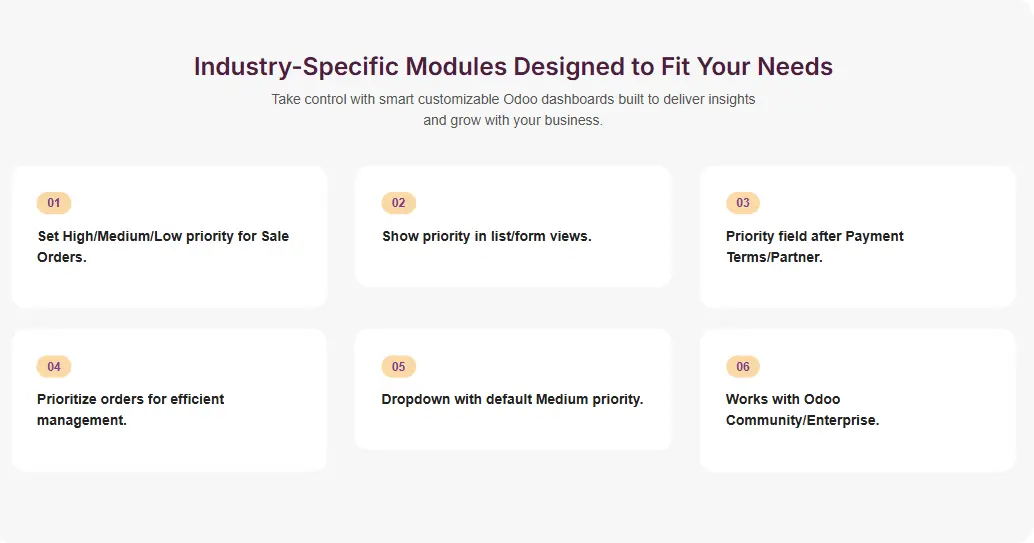This screenshot has height=543, width=1034.
Task: Click the 02 number badge
Action: [398, 203]
